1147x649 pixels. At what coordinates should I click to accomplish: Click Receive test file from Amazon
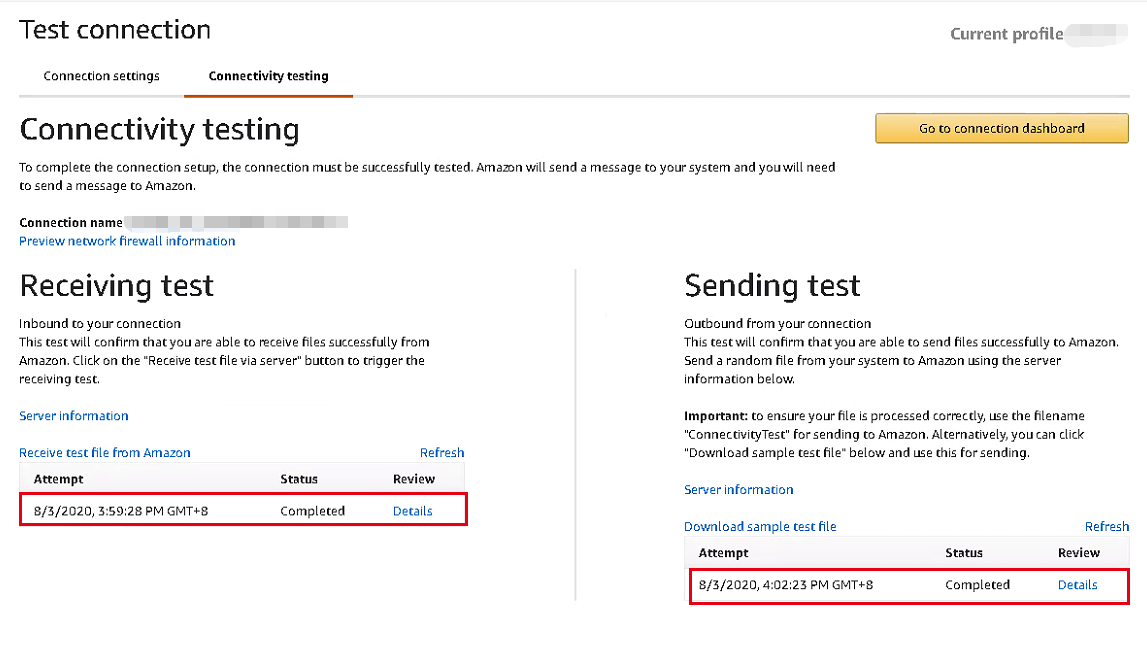click(105, 453)
